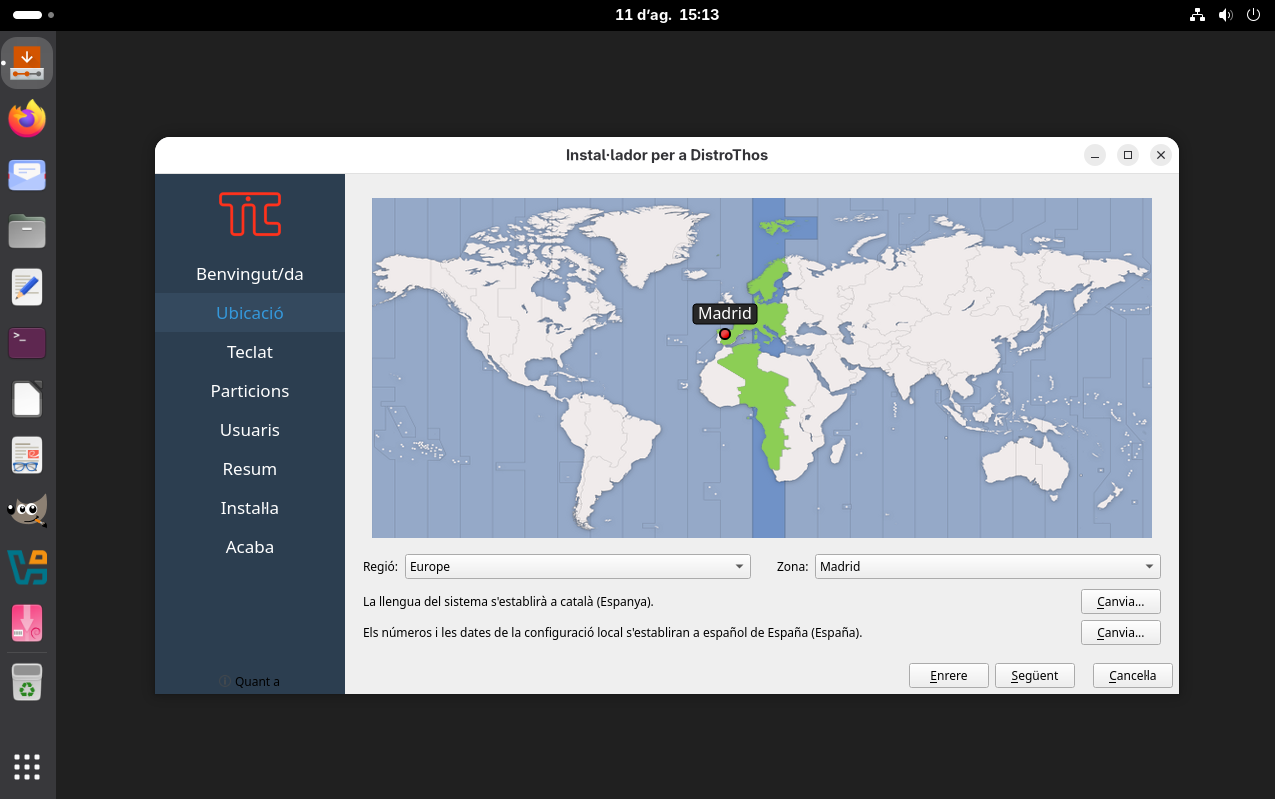Show applications grid

pyautogui.click(x=27, y=767)
